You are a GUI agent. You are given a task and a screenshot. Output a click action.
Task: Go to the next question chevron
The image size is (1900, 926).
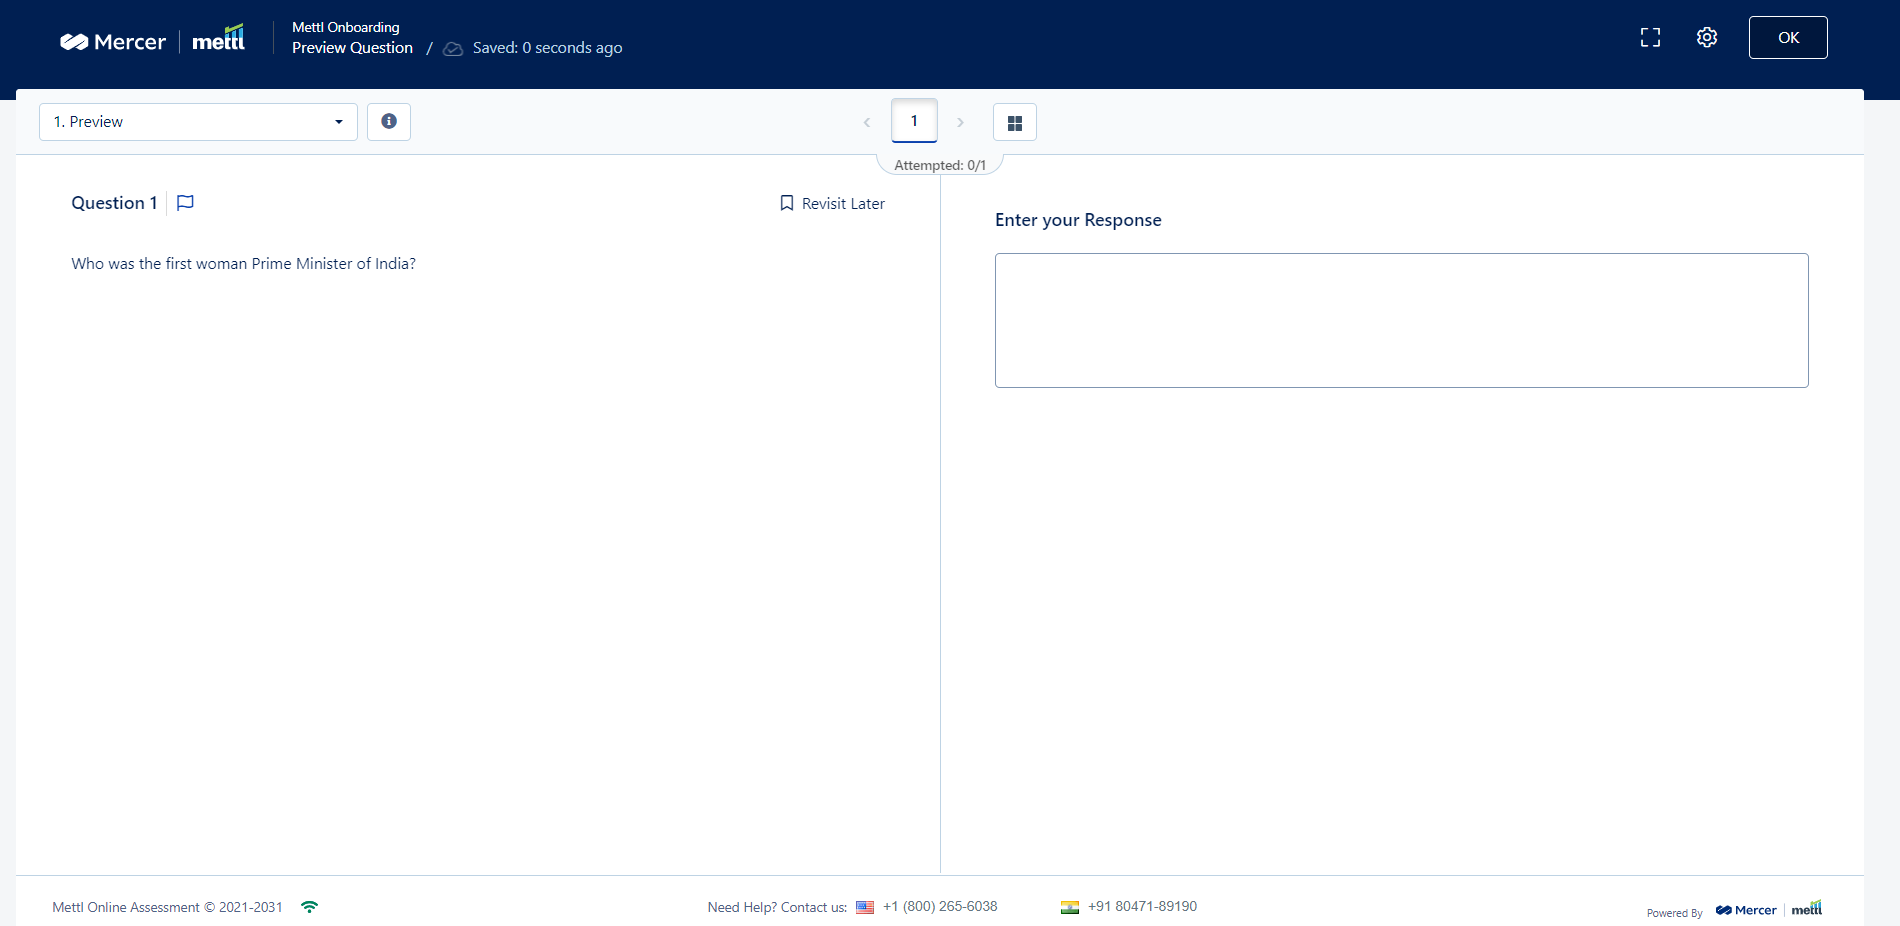(960, 123)
